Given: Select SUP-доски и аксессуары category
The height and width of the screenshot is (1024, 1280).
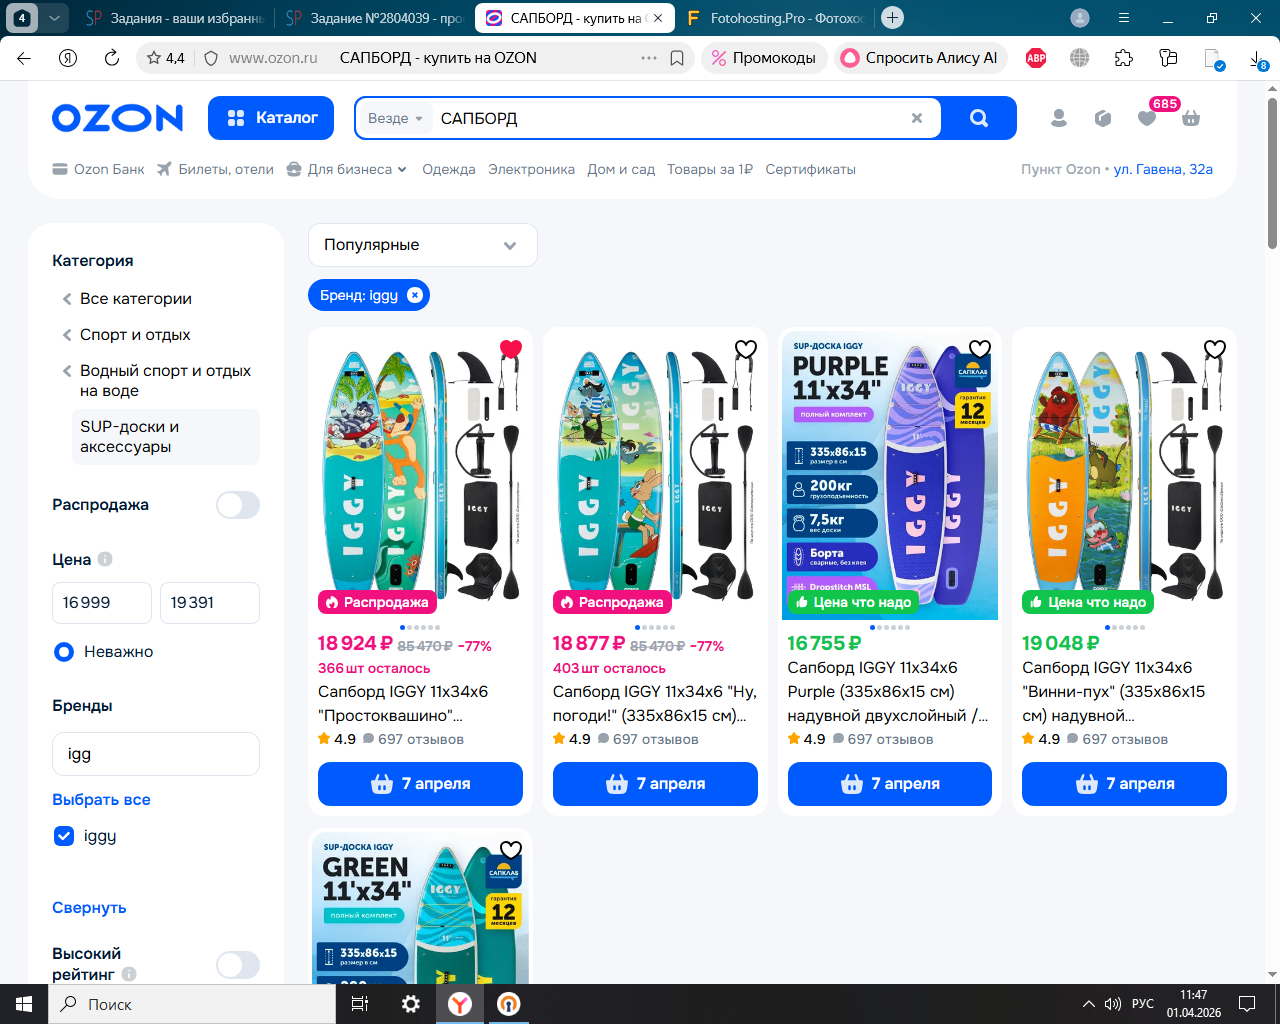Looking at the screenshot, I should coord(166,437).
